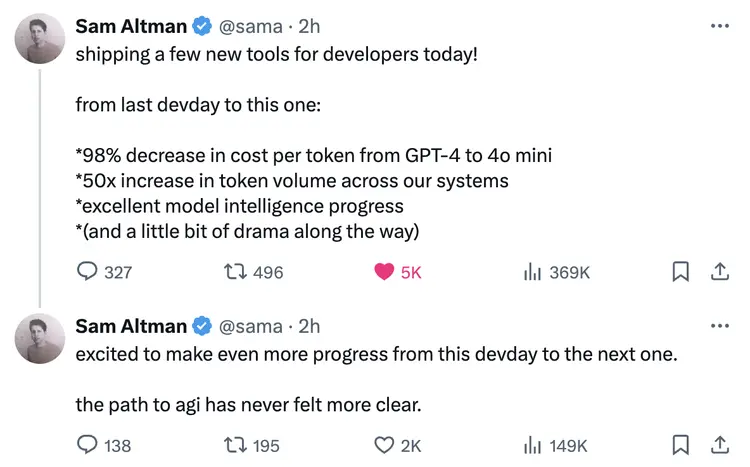Screen dimensions: 750x467
Task: Bookmark the second tweet about agi
Action: click(681, 445)
